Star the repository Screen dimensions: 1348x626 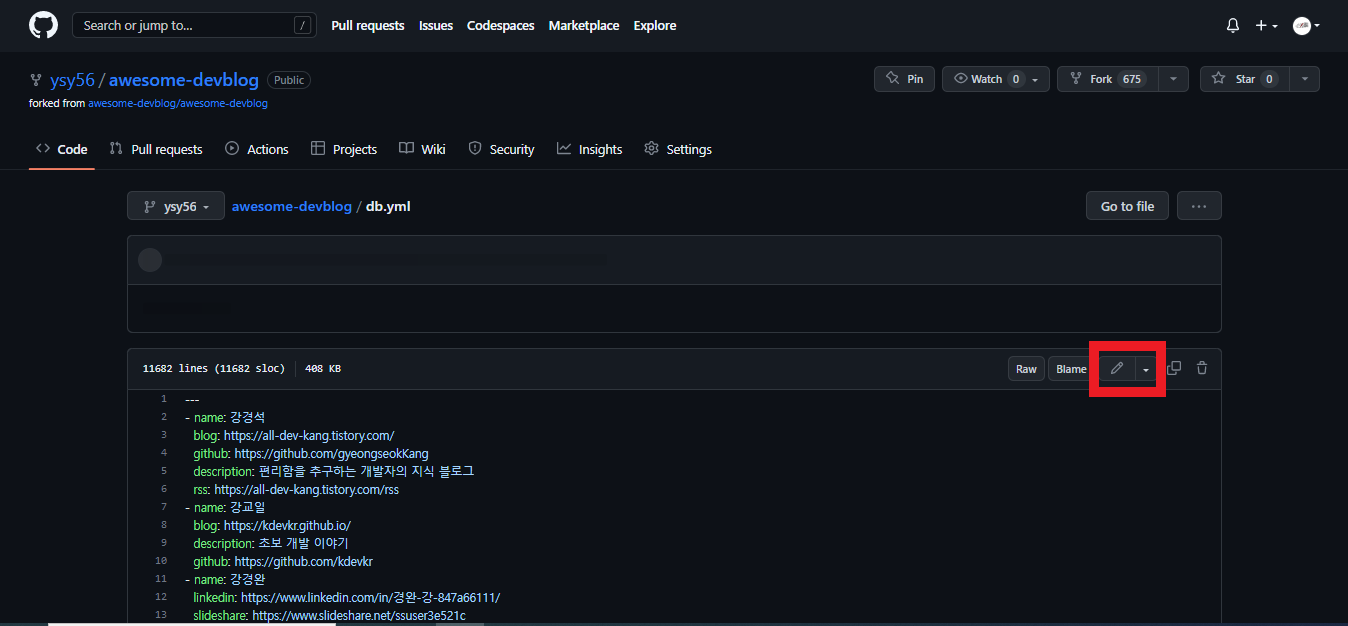coord(1245,79)
